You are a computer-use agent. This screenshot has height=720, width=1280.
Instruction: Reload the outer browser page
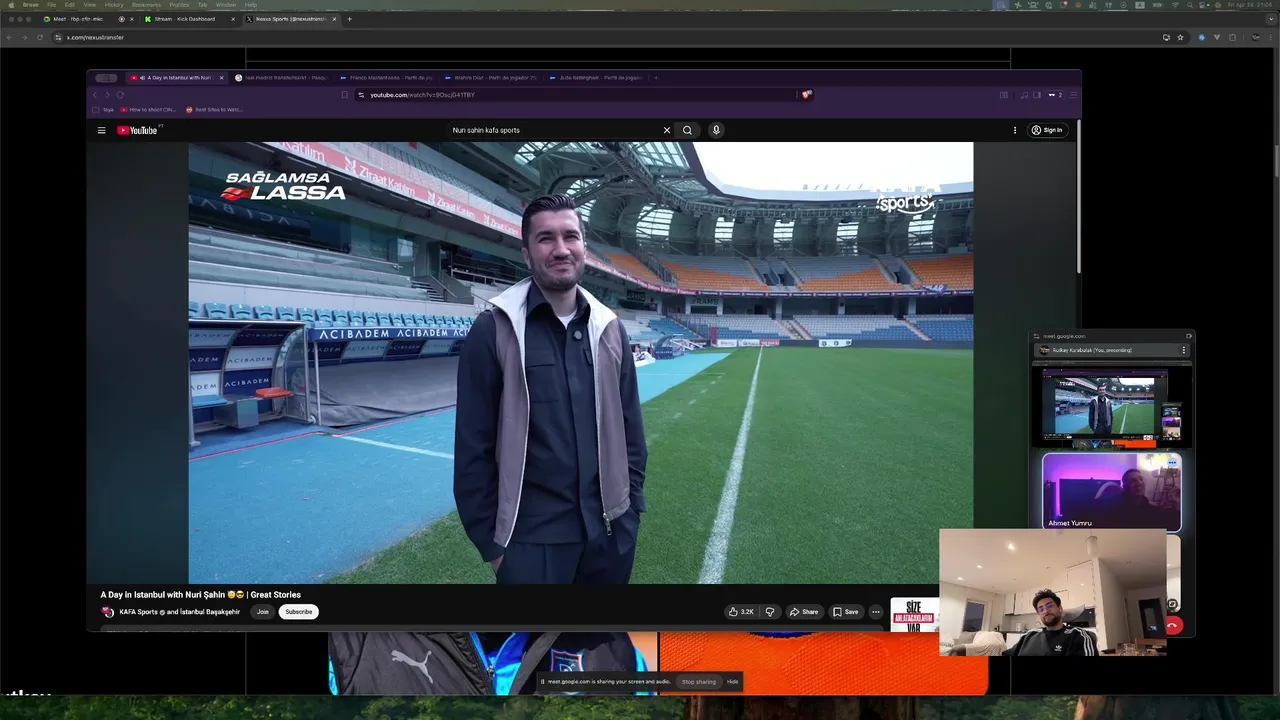(x=40, y=37)
